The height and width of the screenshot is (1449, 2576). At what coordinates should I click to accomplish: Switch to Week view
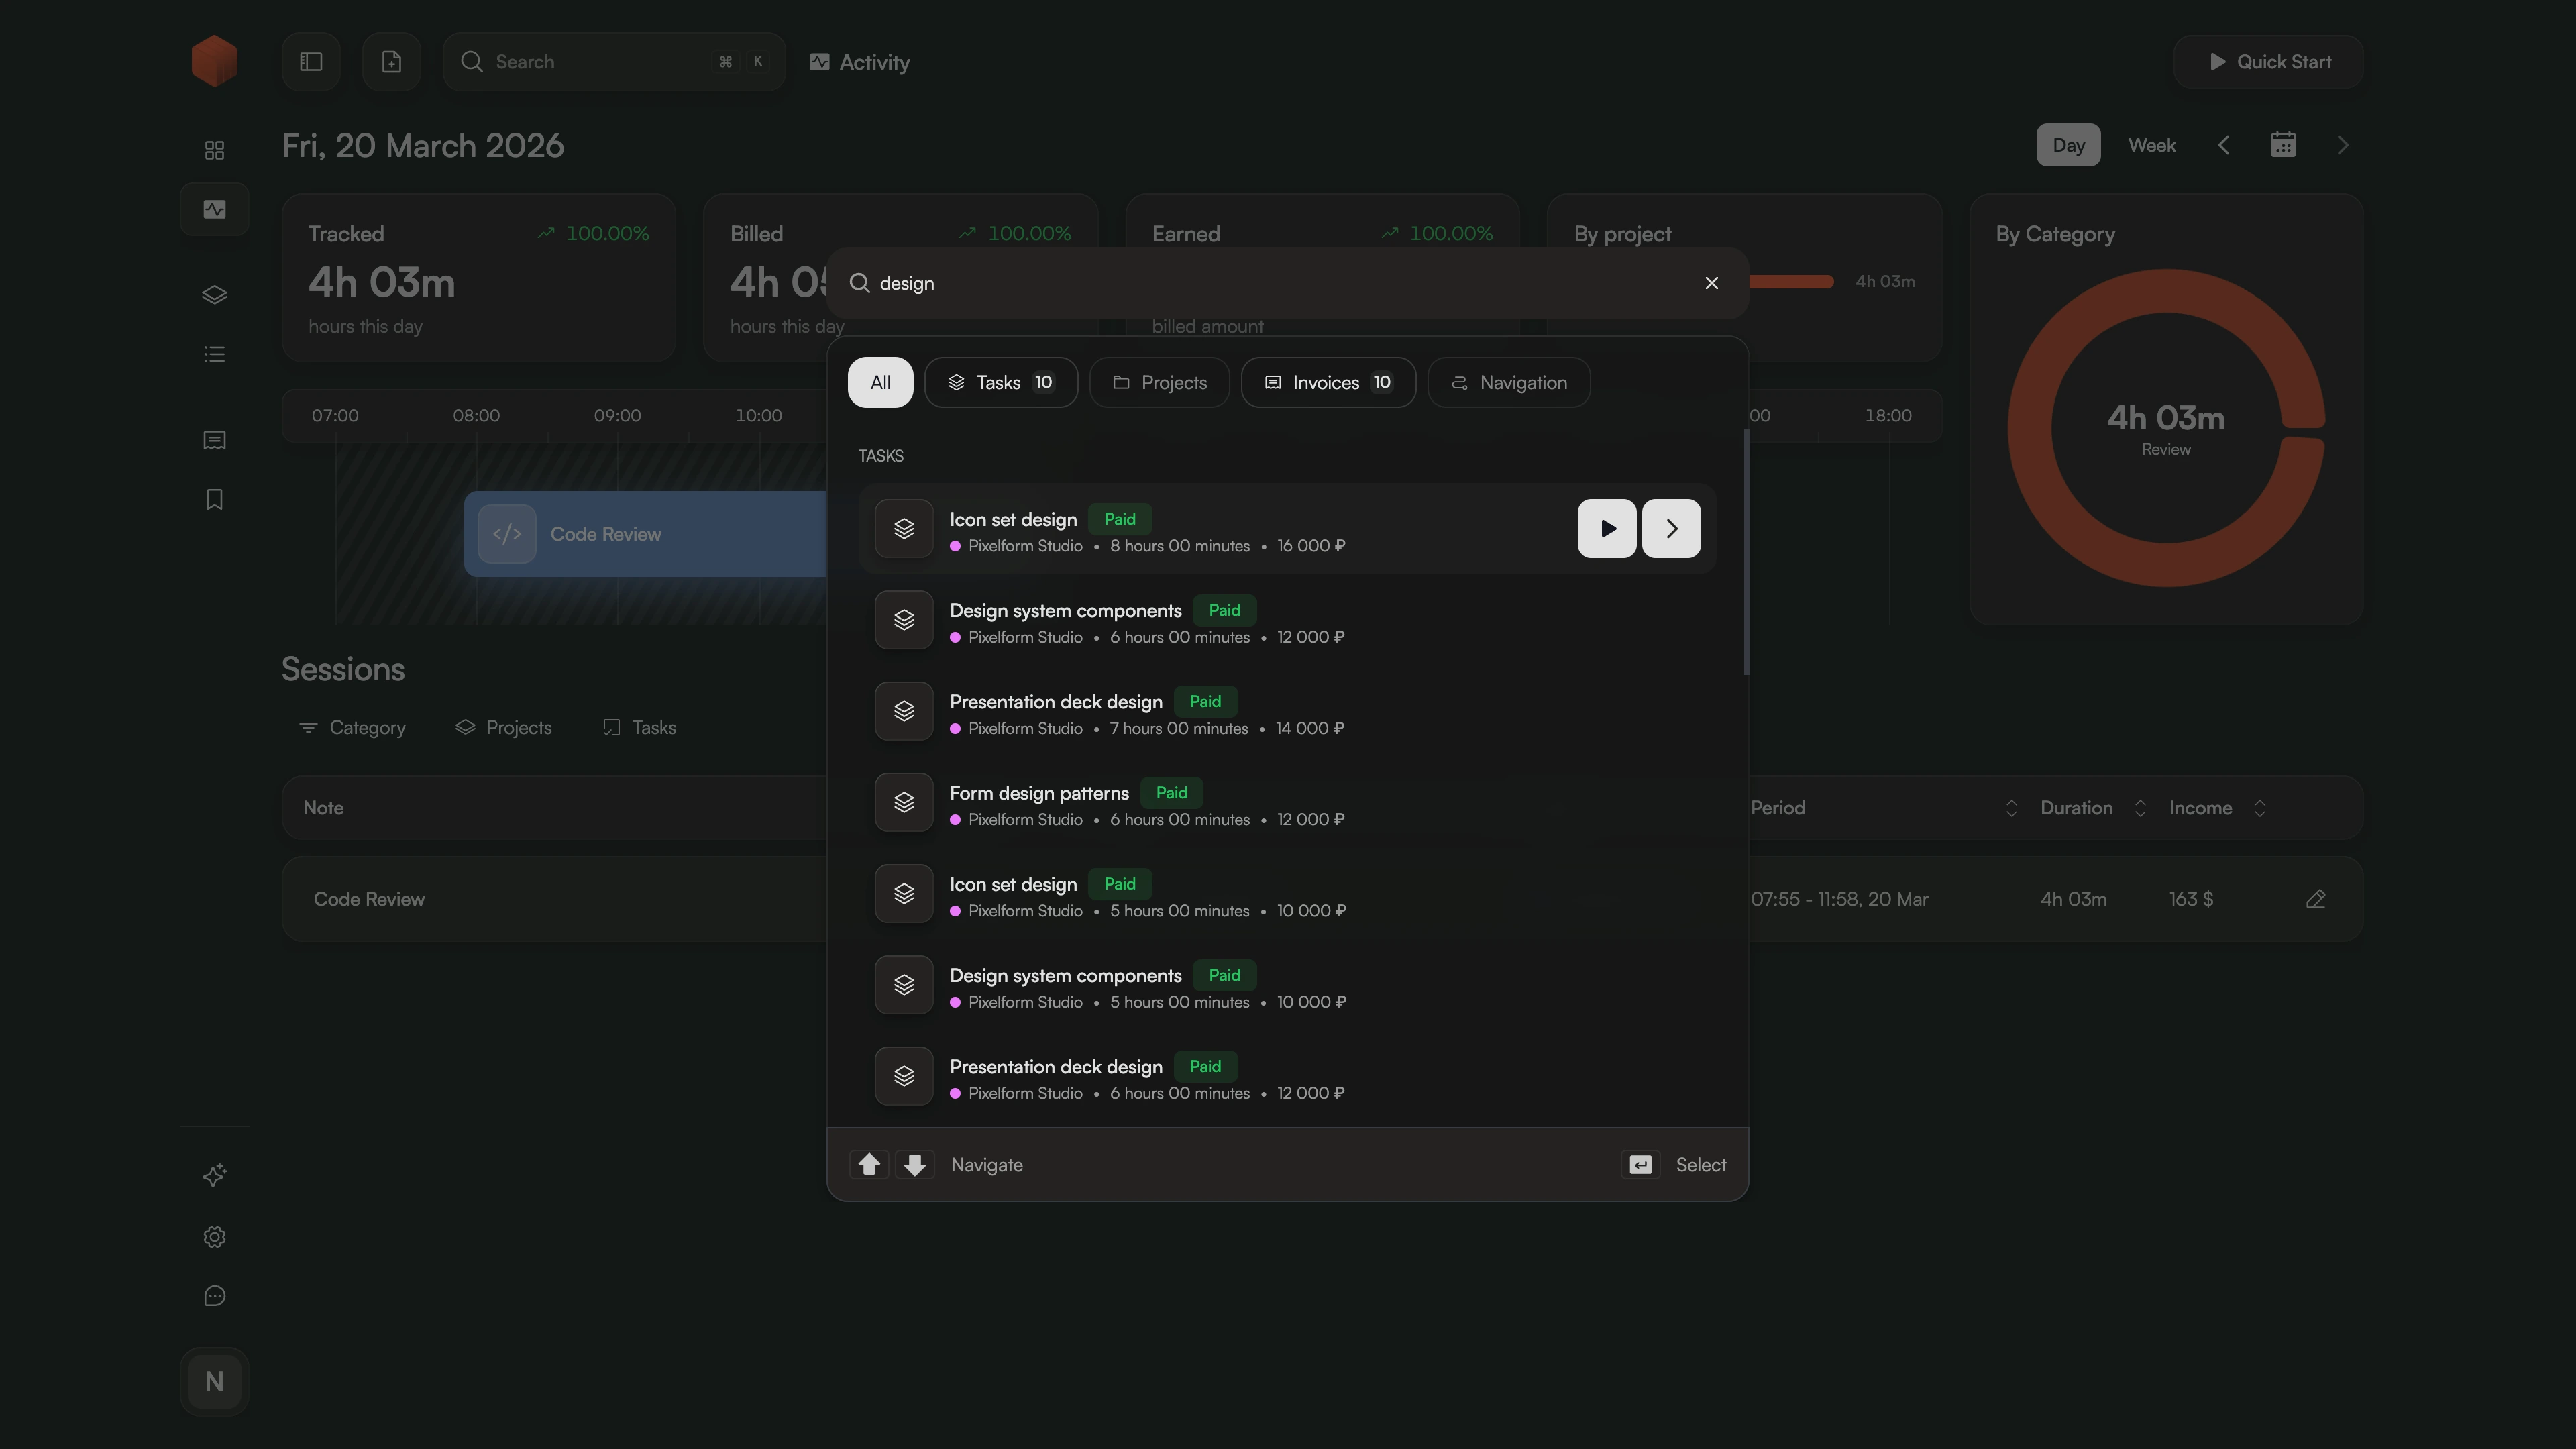pos(2151,145)
